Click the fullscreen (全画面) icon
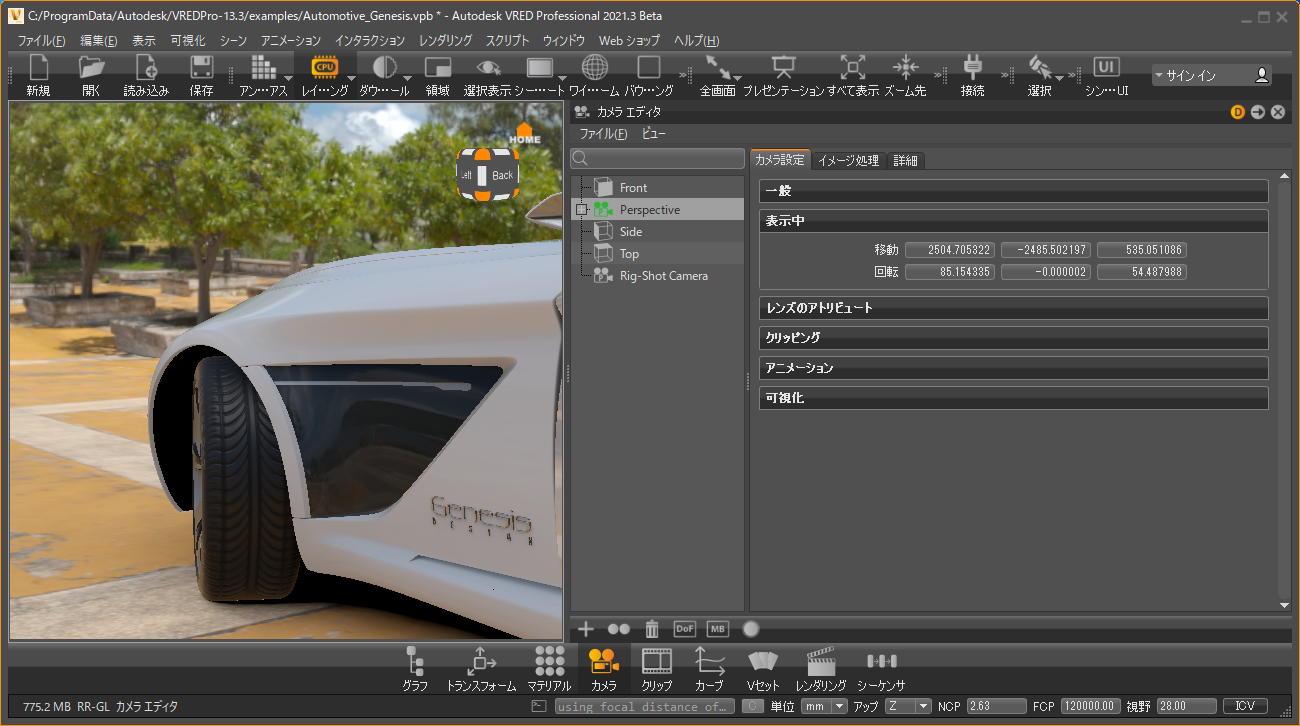Viewport: 1300px width, 726px height. 717,68
